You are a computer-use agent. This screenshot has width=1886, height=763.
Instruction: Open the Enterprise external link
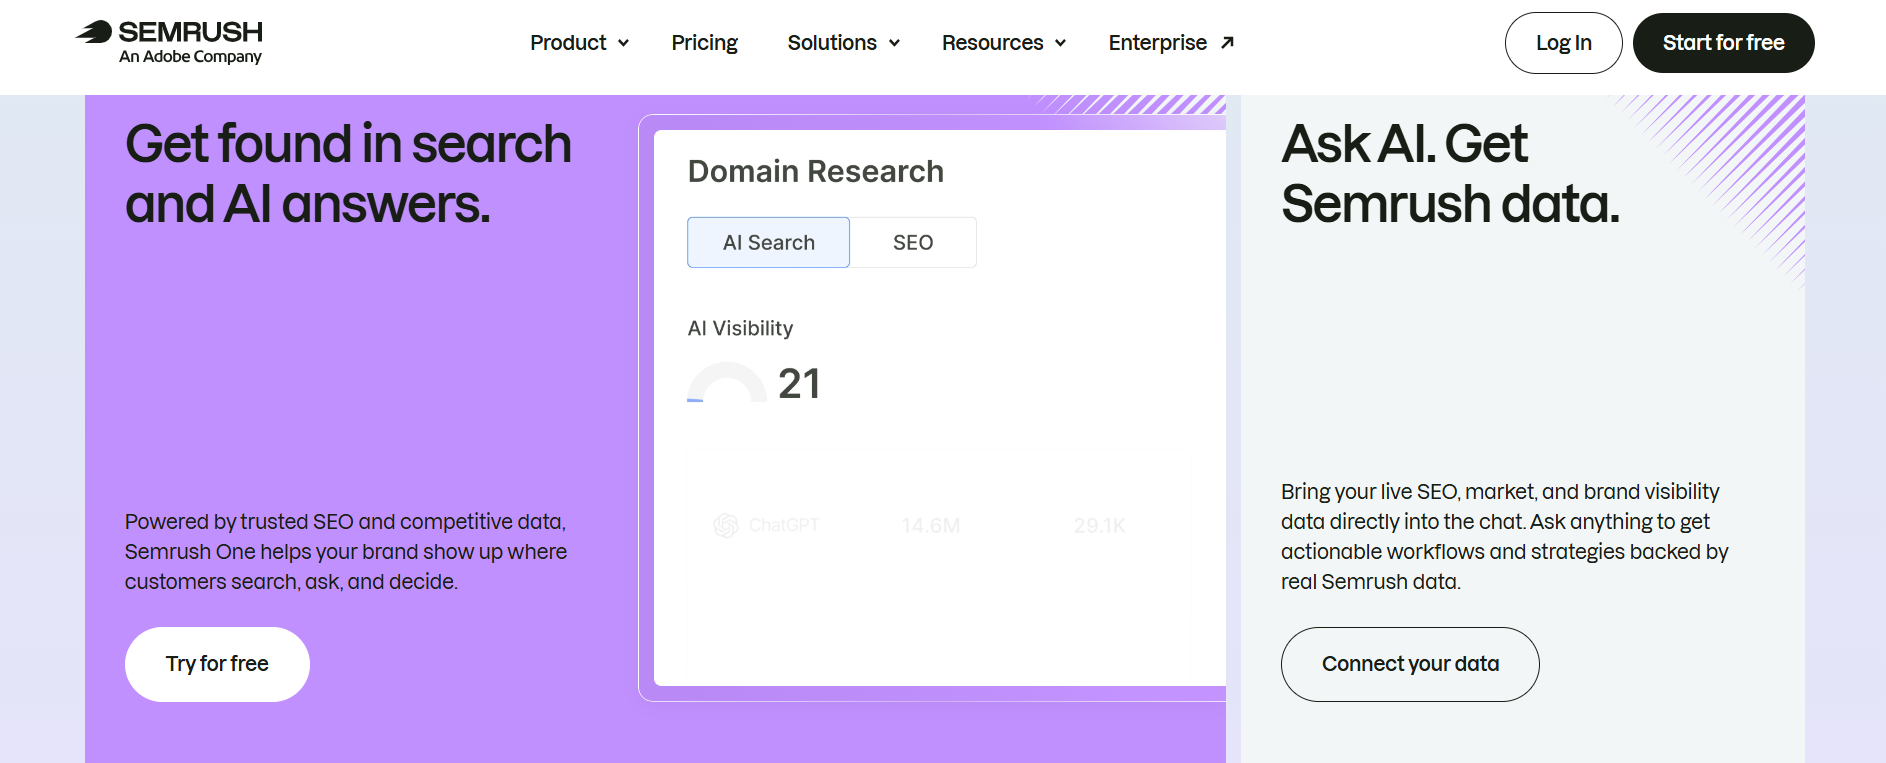pos(1171,43)
